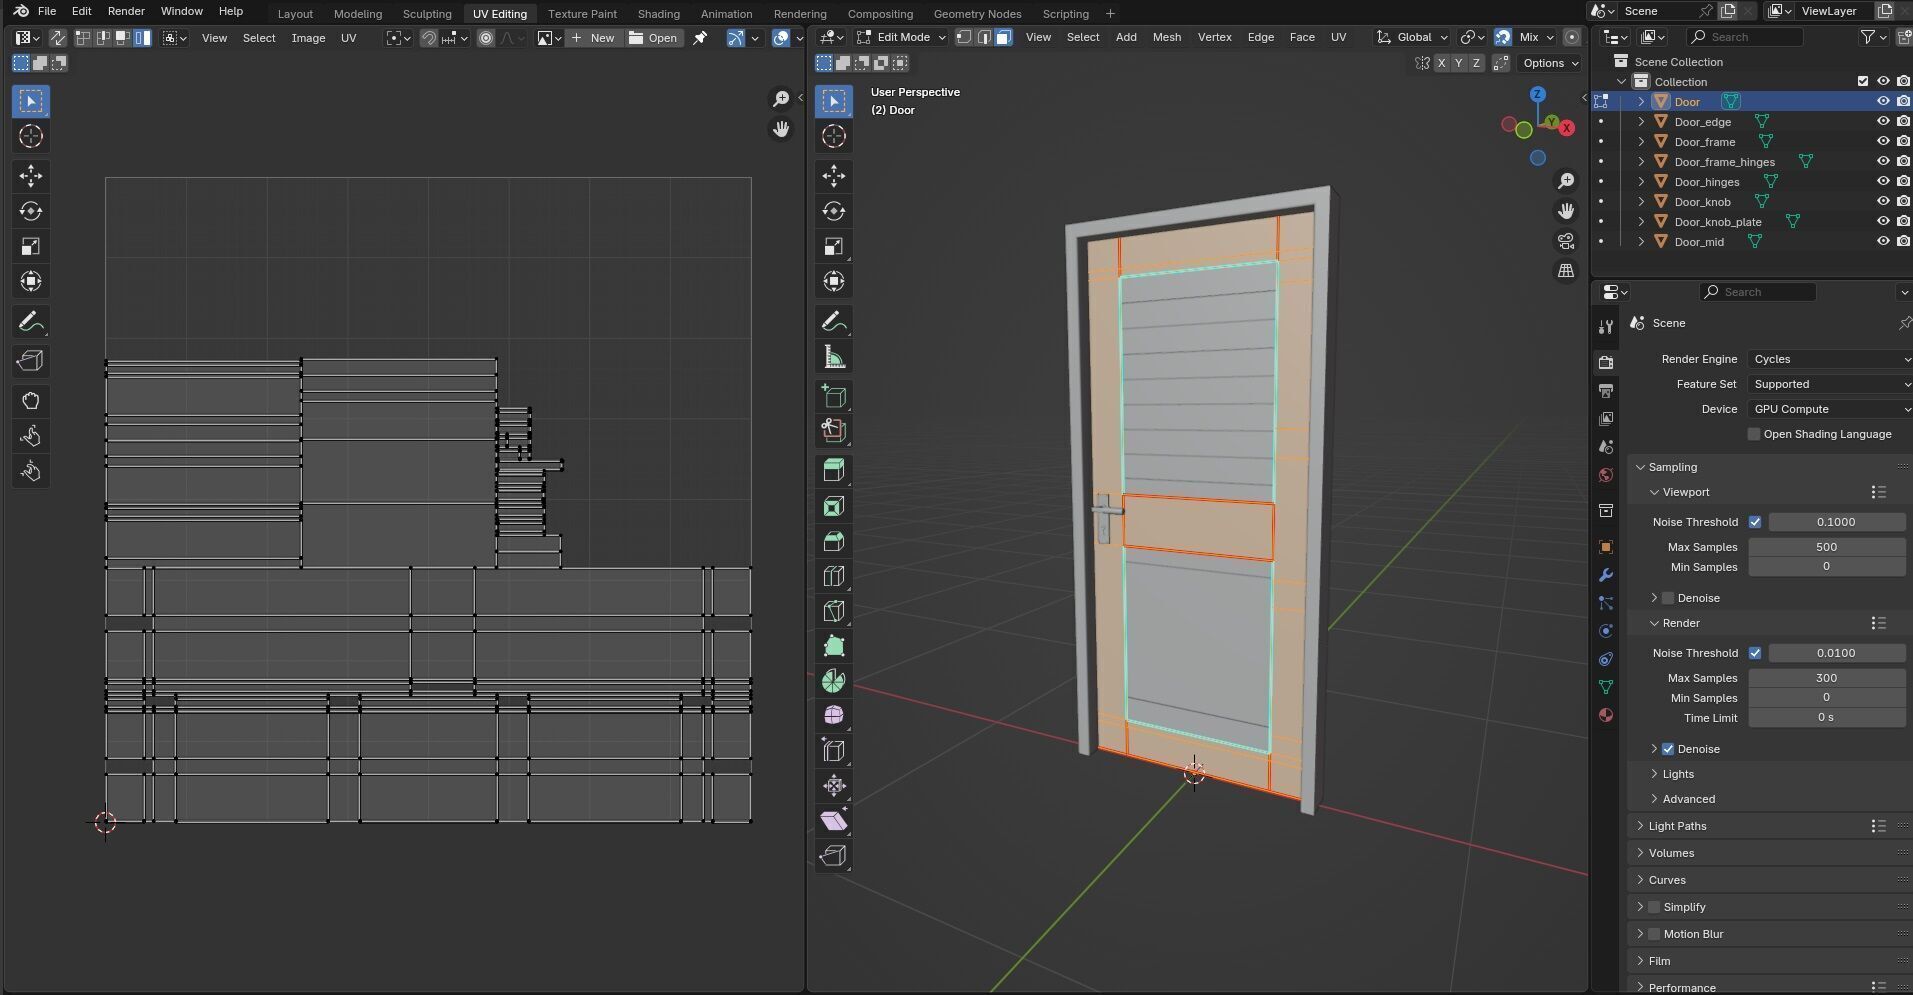Open the Face menu in 3D viewport
This screenshot has height=995, width=1913.
[x=1302, y=37]
